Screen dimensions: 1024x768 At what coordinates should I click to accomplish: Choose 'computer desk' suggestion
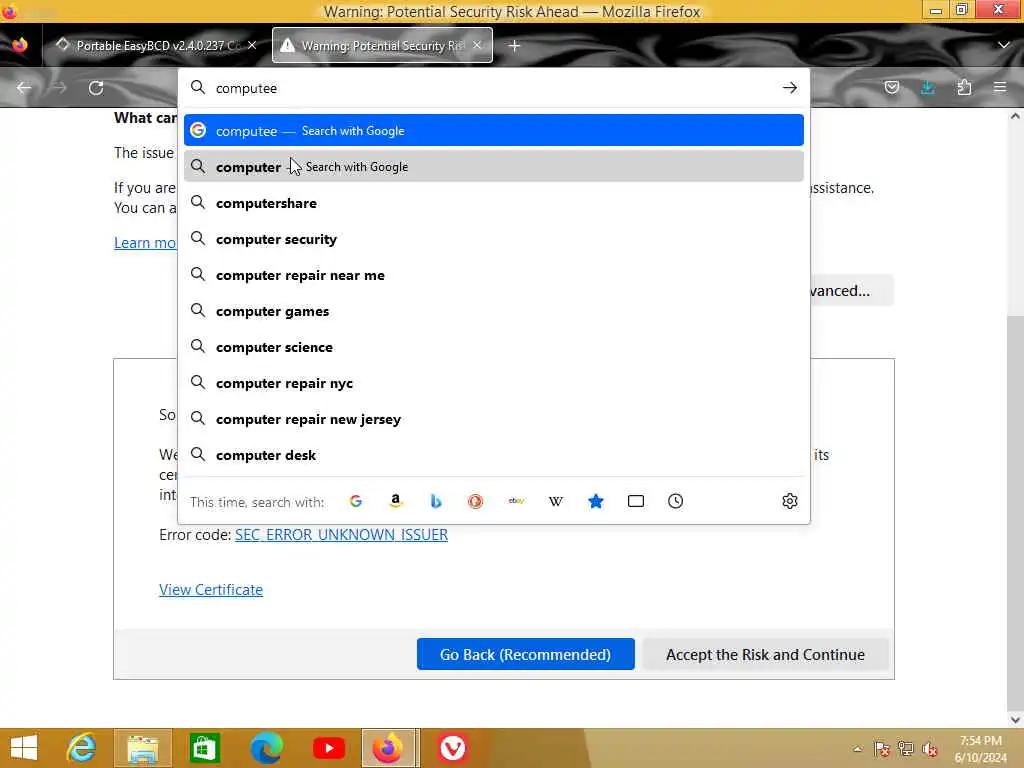(494, 455)
